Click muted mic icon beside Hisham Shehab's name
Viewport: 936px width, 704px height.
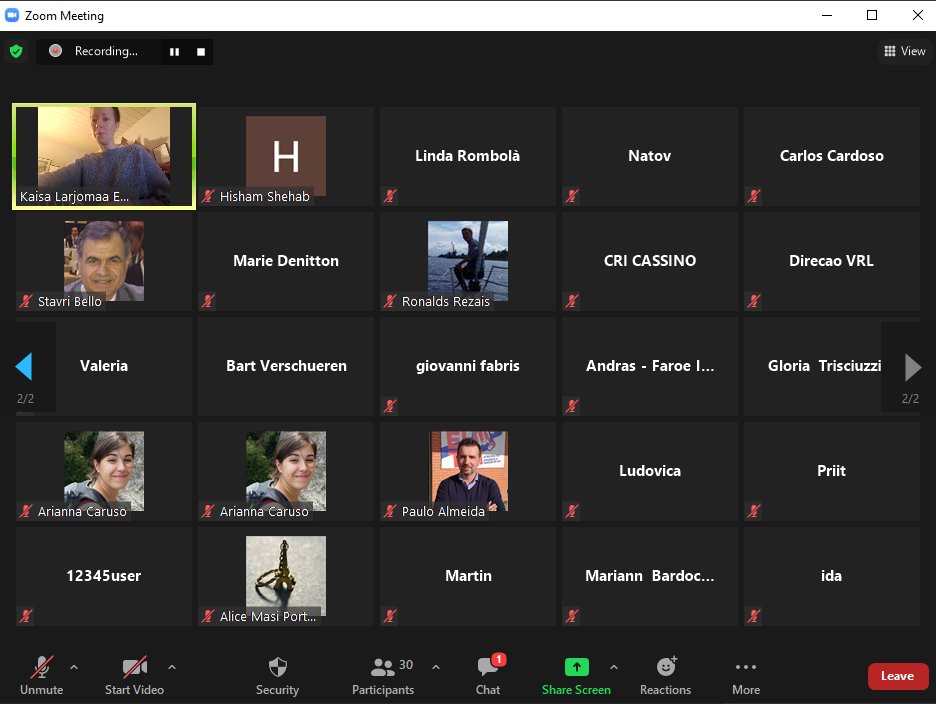pyautogui.click(x=208, y=196)
